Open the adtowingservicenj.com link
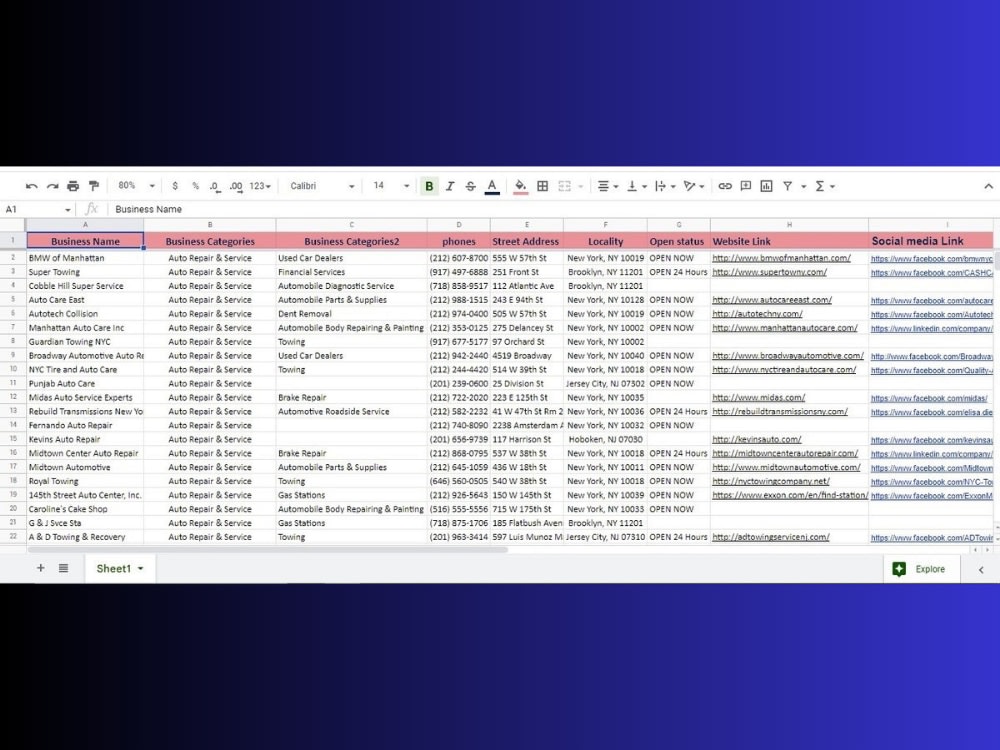The image size is (1000, 750). coord(770,537)
